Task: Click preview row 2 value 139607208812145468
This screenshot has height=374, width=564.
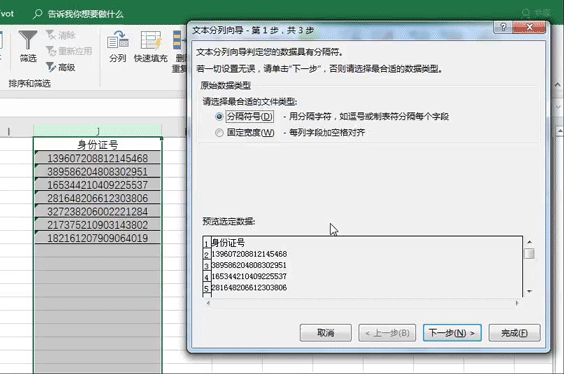Action: (x=249, y=254)
